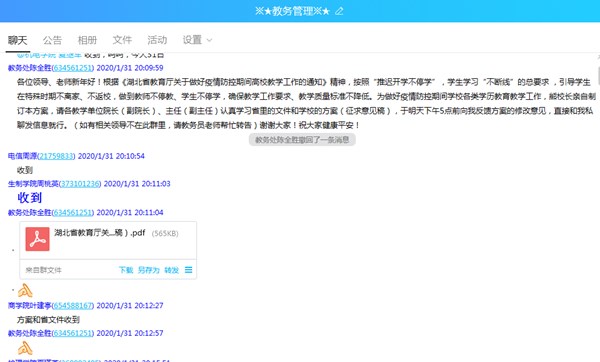Open the 公告 tab
The image size is (600, 362).
click(x=52, y=40)
